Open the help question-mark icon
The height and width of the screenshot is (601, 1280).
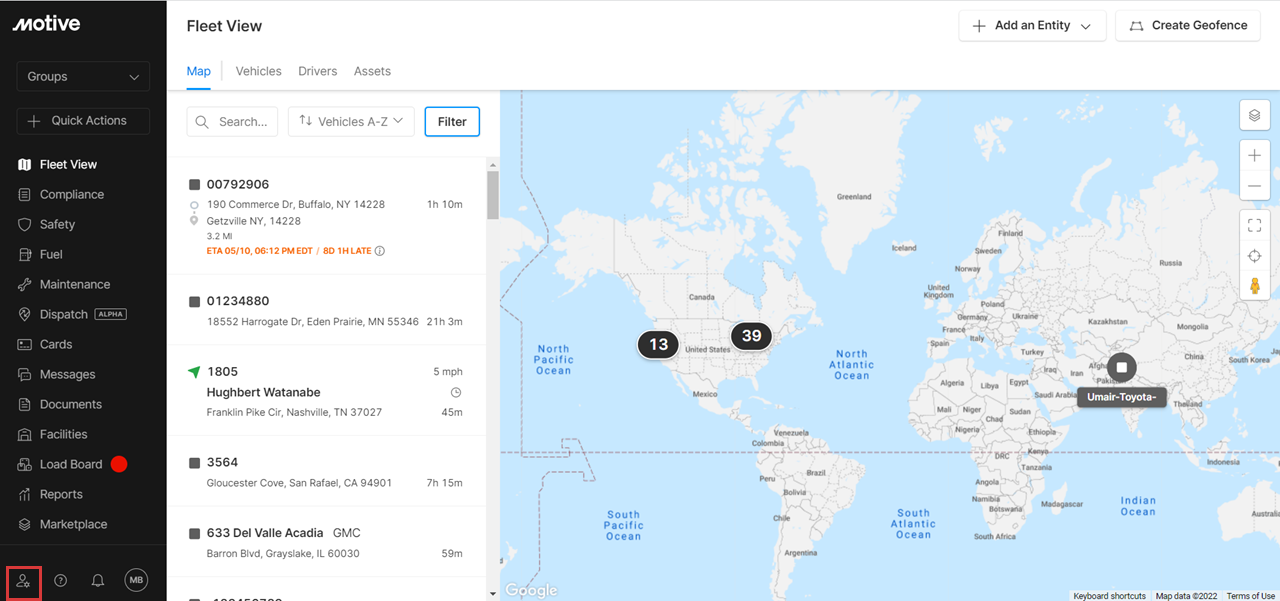[x=61, y=580]
